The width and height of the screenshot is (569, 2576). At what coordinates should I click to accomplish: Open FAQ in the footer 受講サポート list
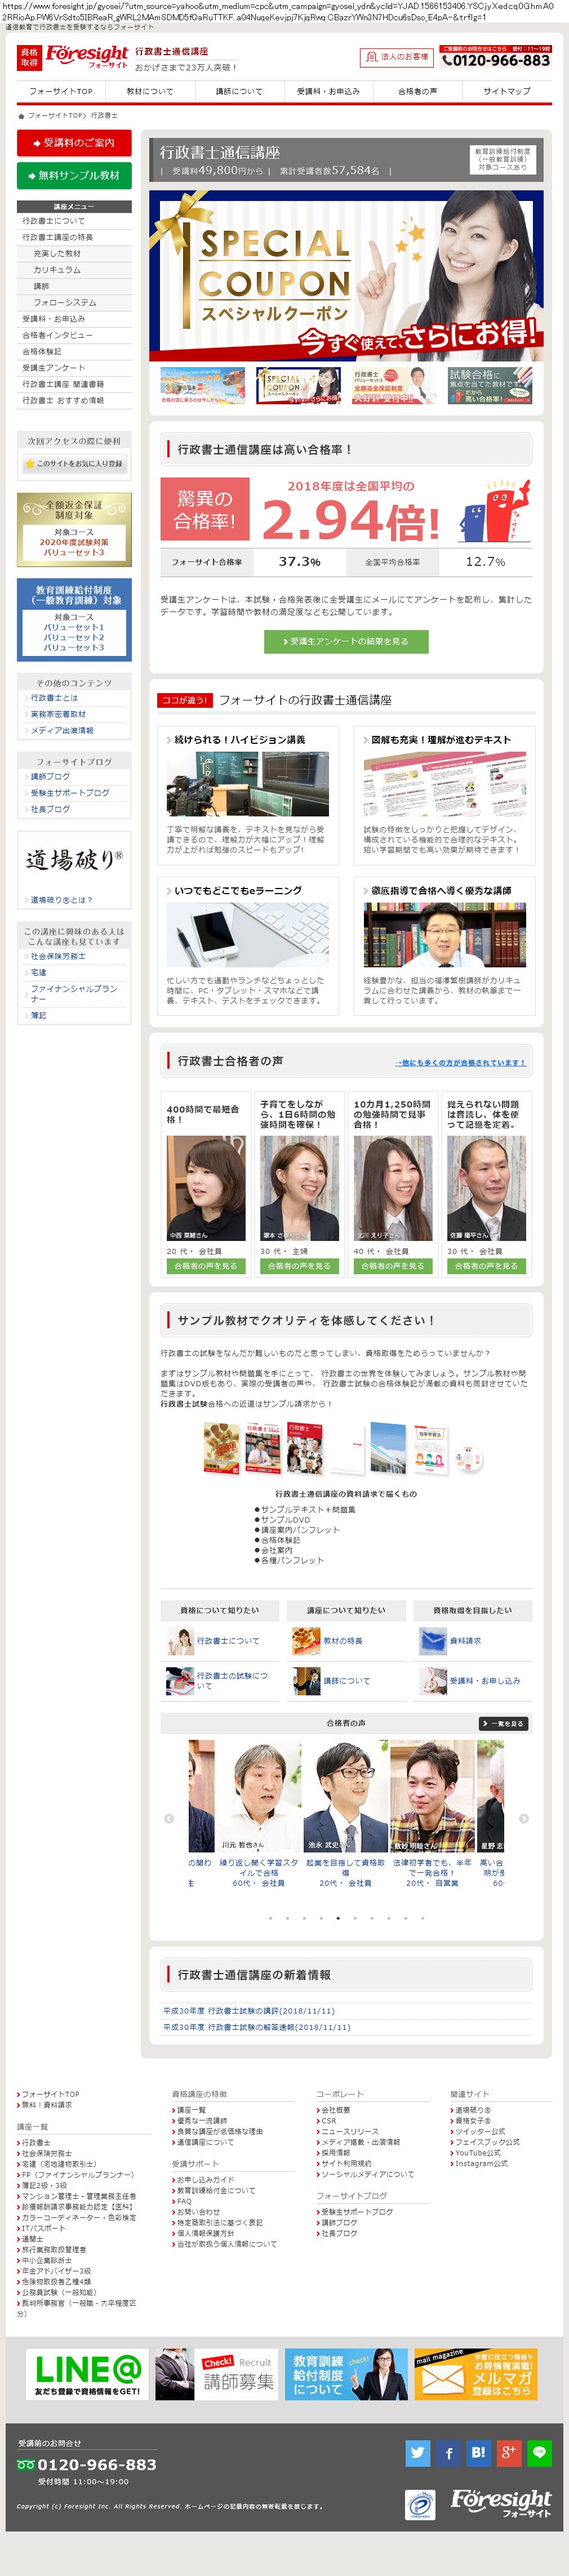(184, 2201)
